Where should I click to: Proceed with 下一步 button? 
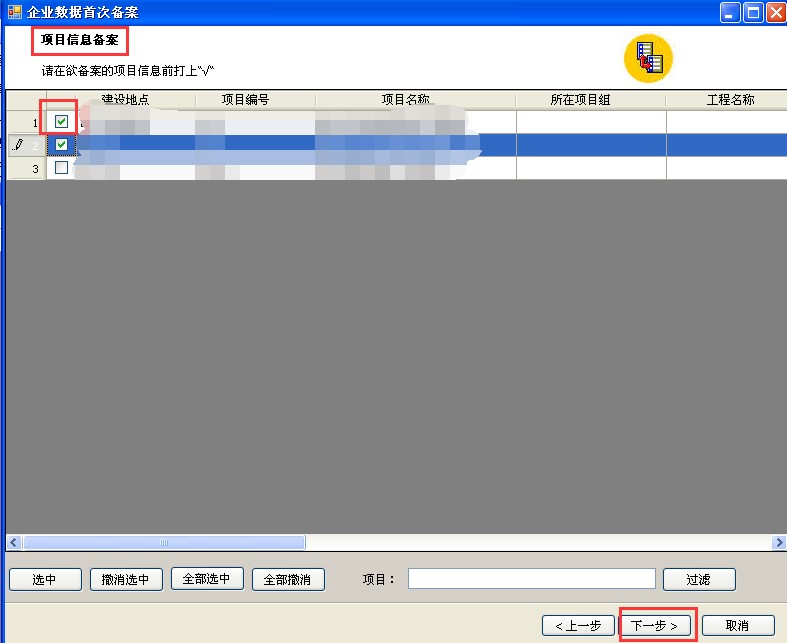tap(657, 625)
